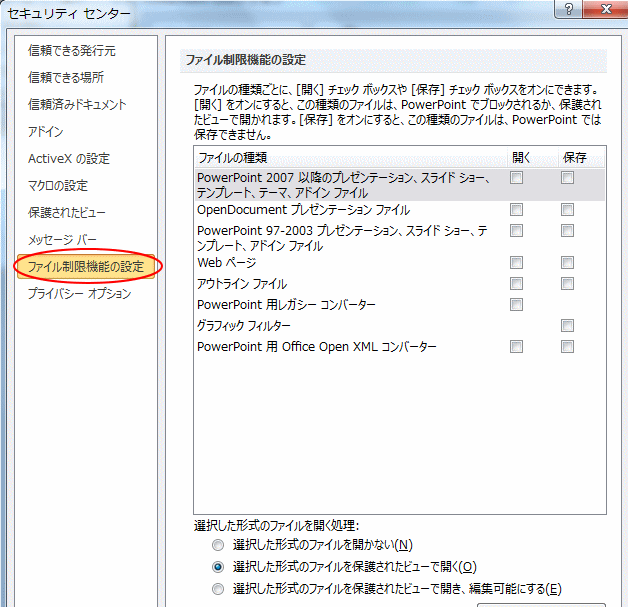Viewport: 628px width, 607px height.
Task: Select アドイン in the sidebar
Action: (x=46, y=132)
